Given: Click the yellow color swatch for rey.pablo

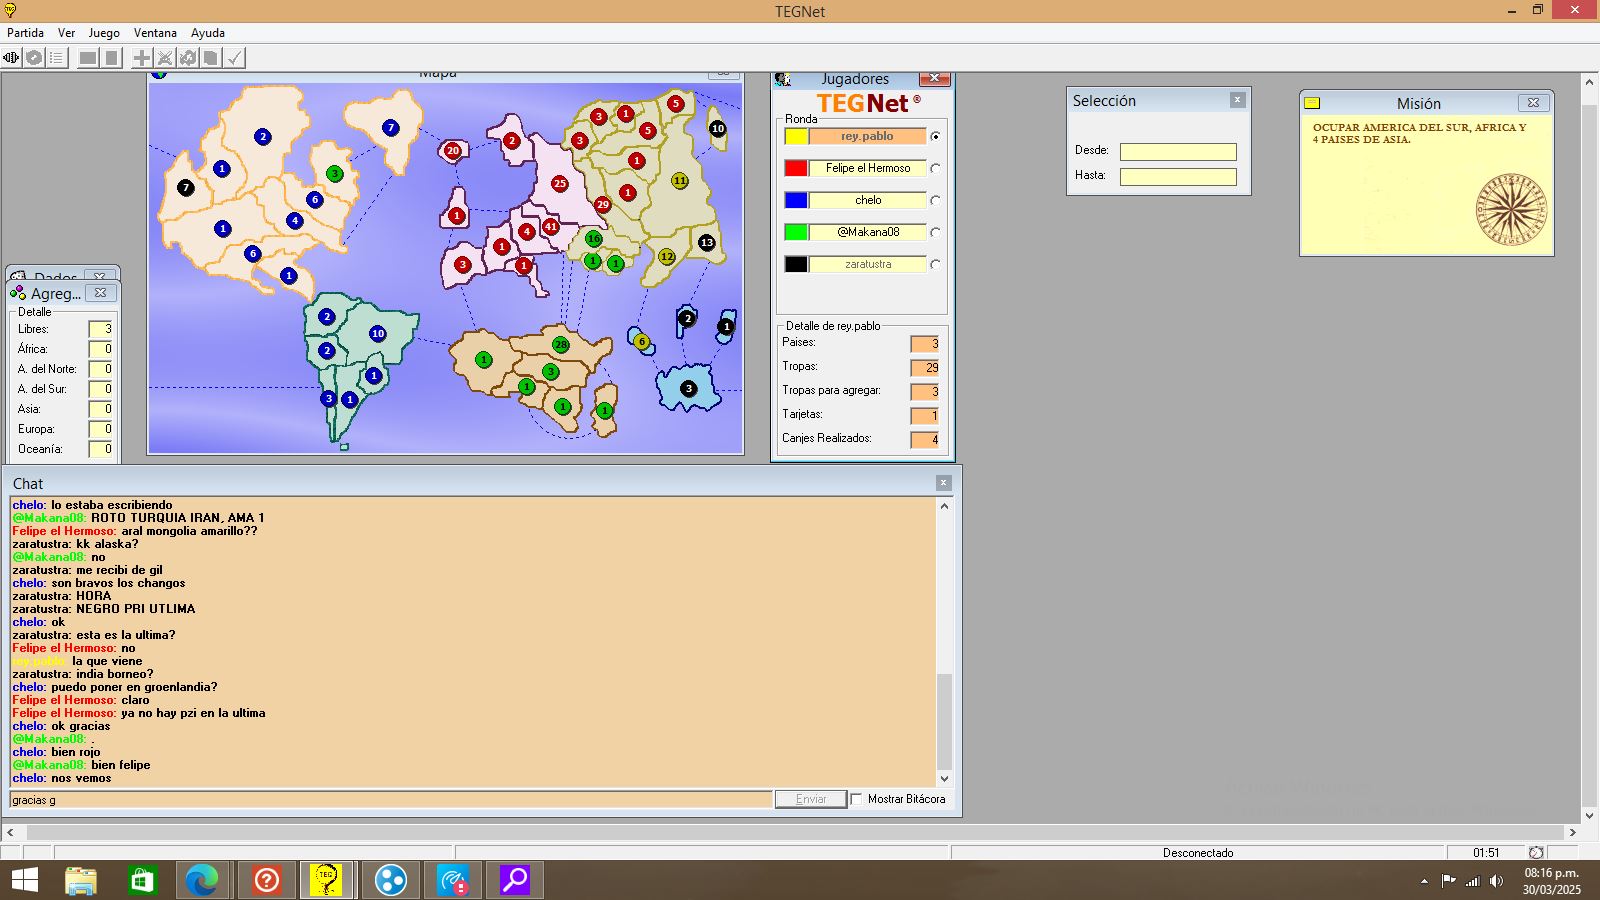Looking at the screenshot, I should pyautogui.click(x=796, y=136).
